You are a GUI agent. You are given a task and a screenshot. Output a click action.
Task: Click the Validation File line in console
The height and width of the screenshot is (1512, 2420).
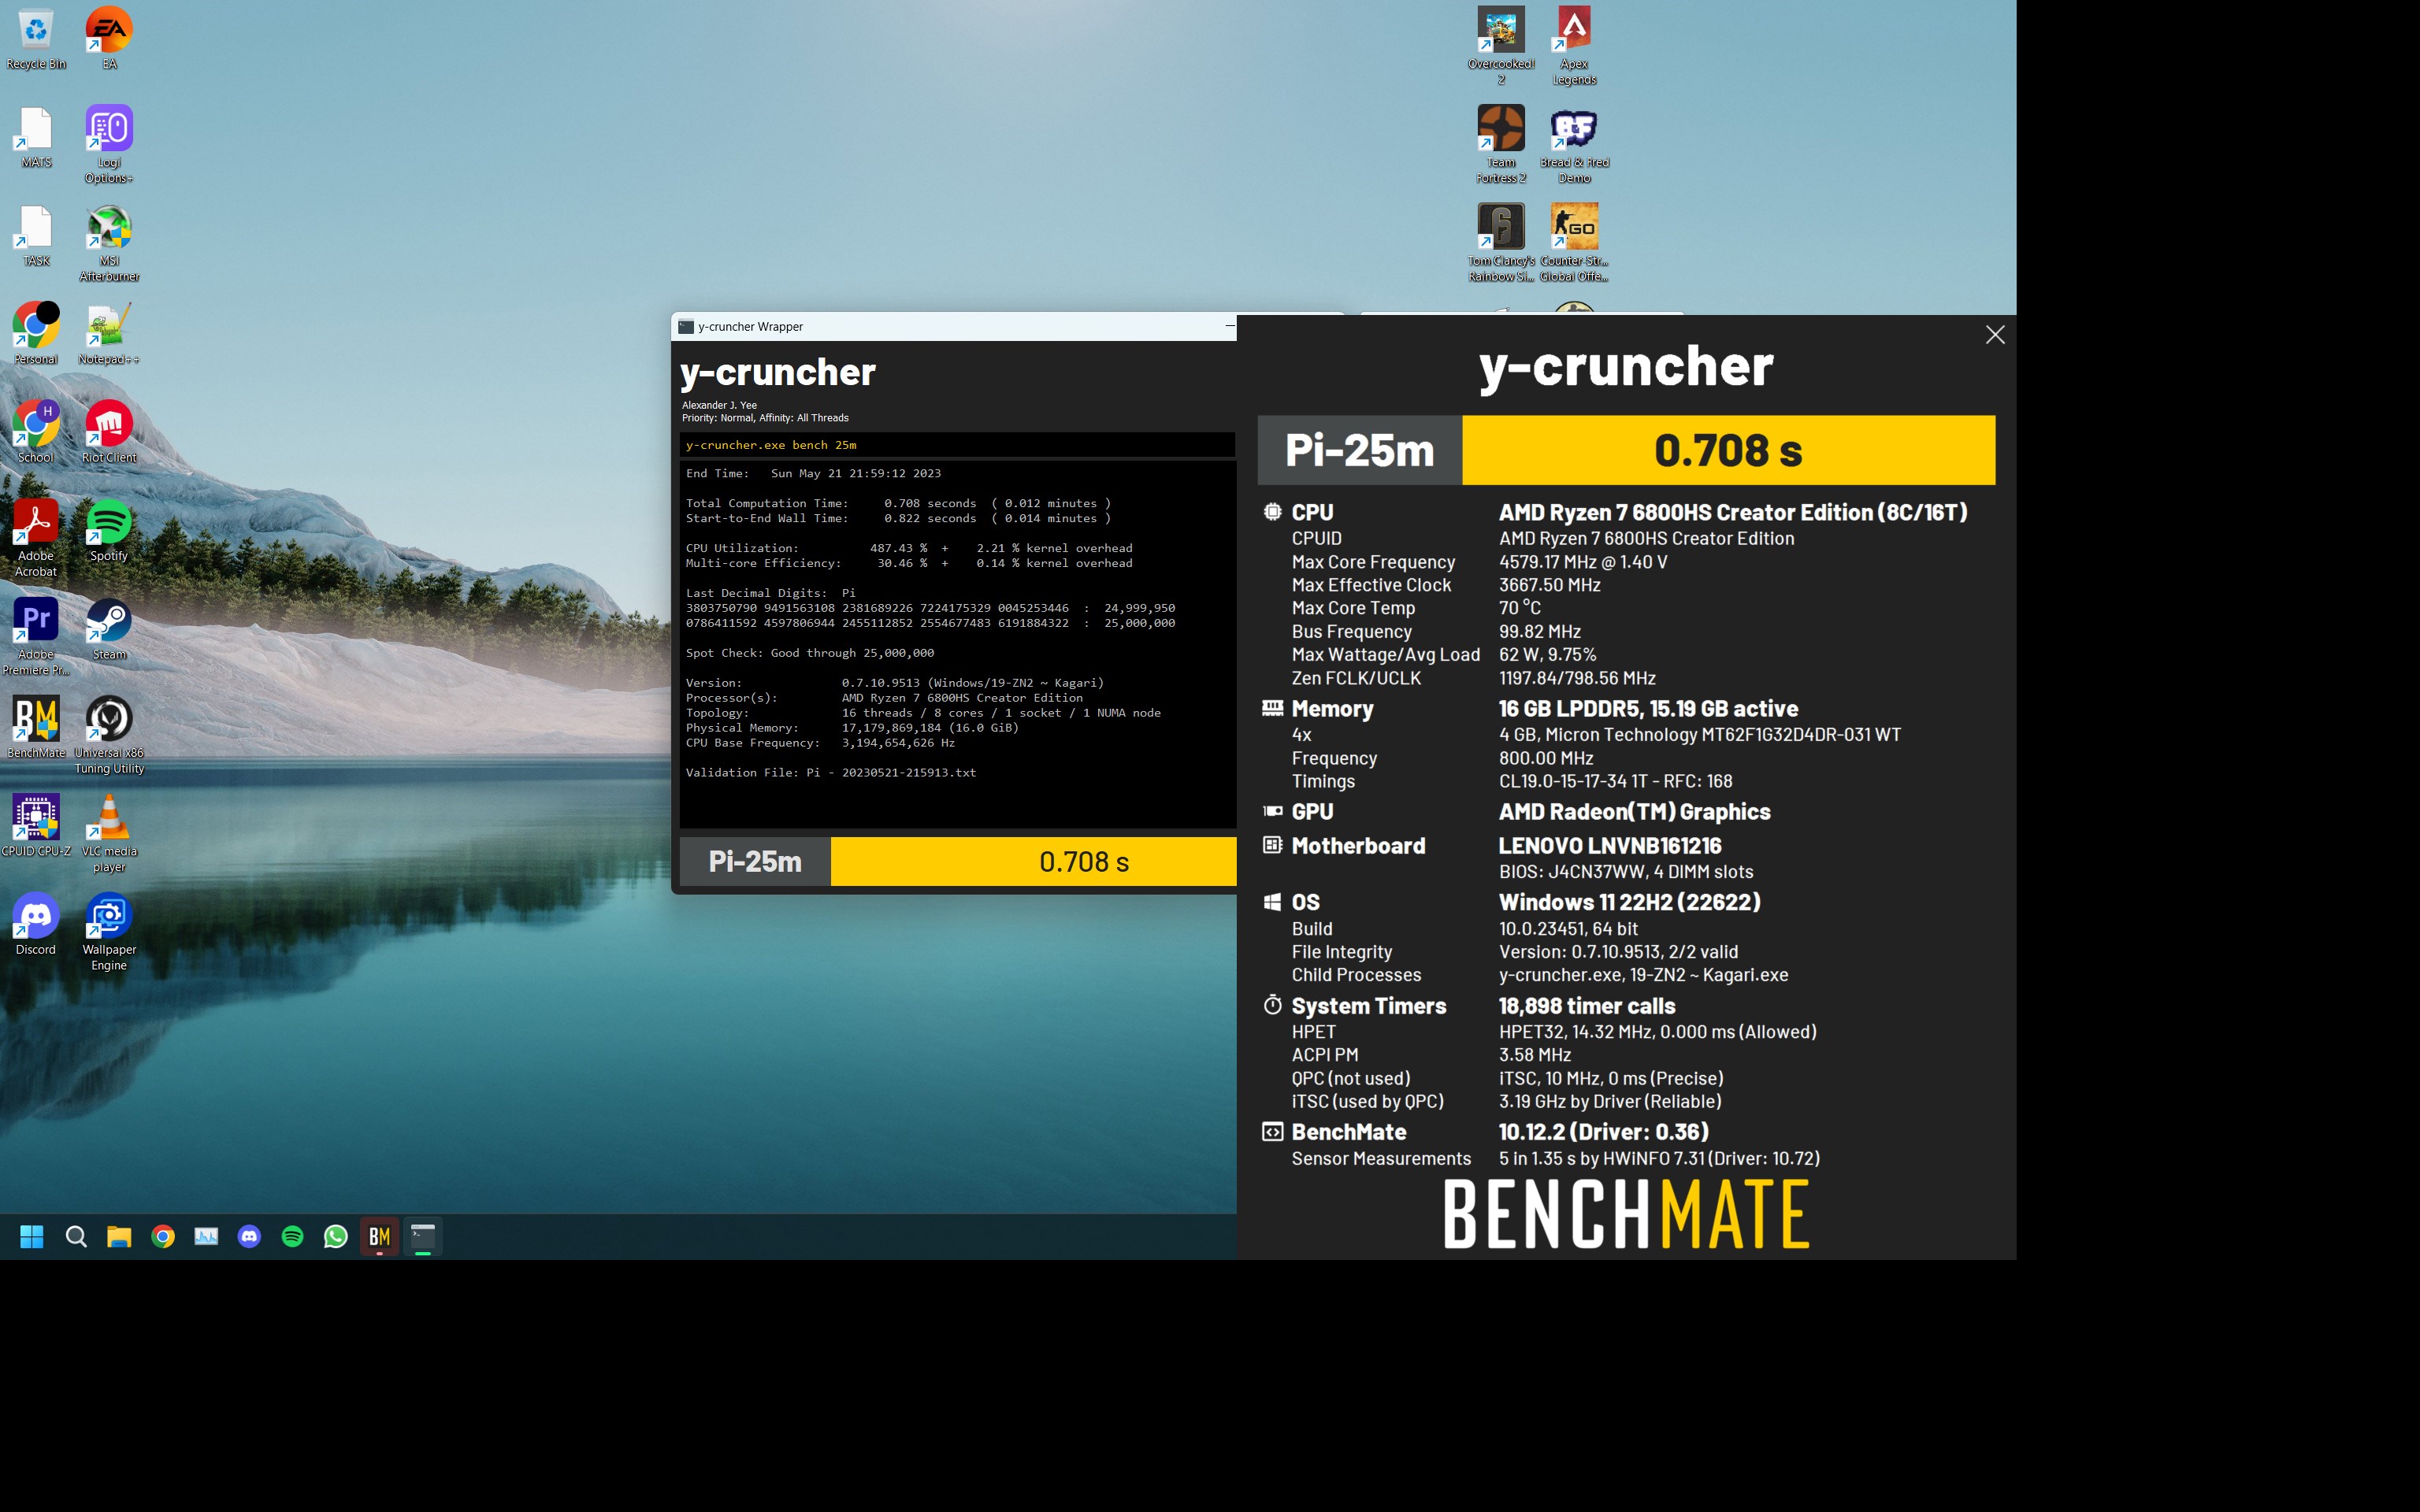point(830,772)
